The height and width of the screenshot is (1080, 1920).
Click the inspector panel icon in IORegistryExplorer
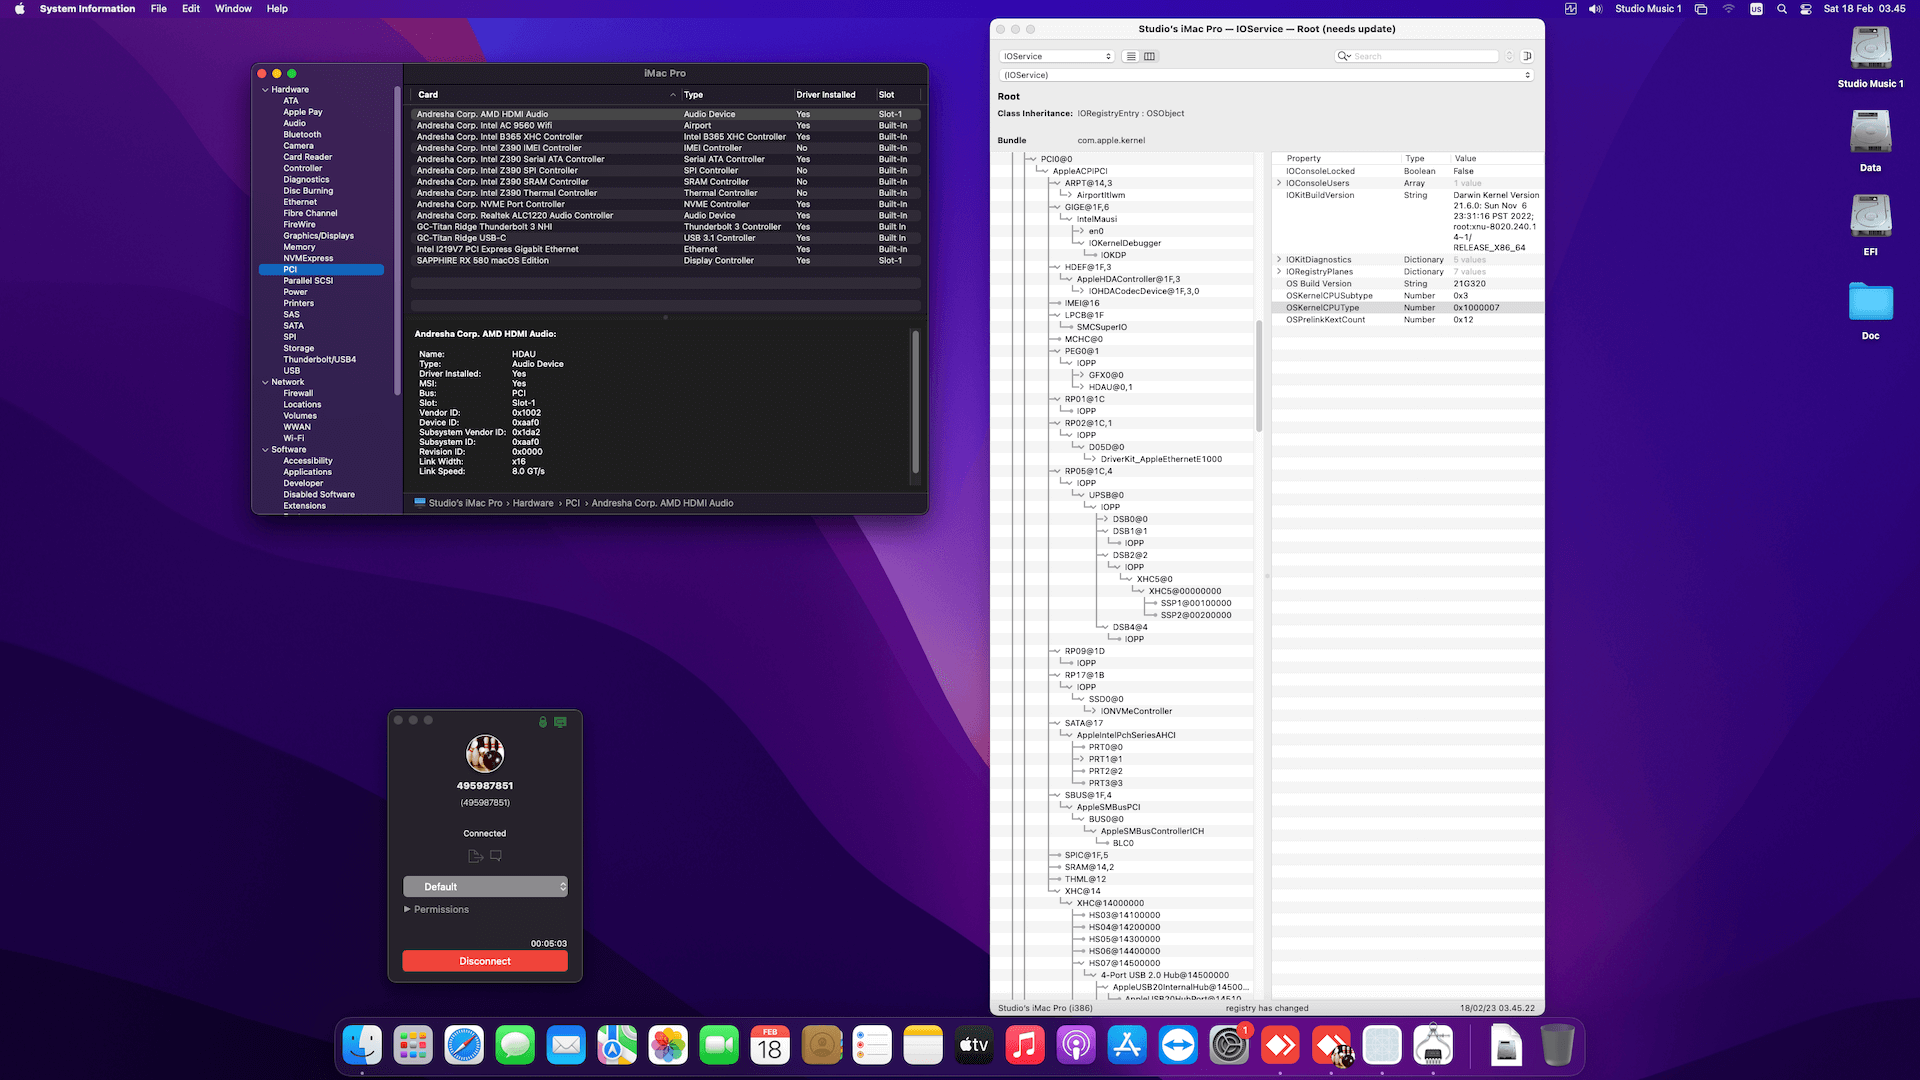coord(1527,56)
